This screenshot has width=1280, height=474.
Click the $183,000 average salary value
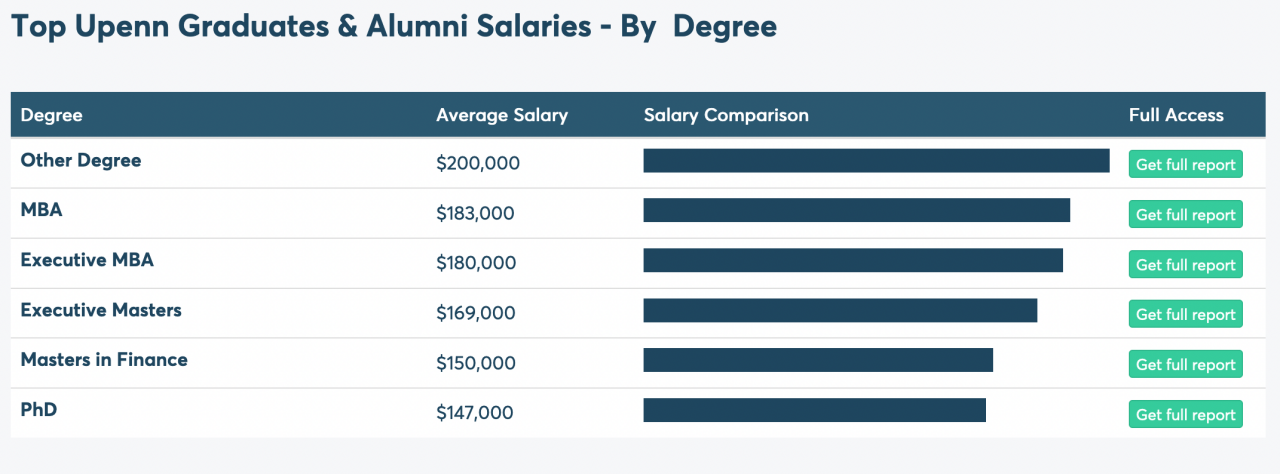coord(476,213)
